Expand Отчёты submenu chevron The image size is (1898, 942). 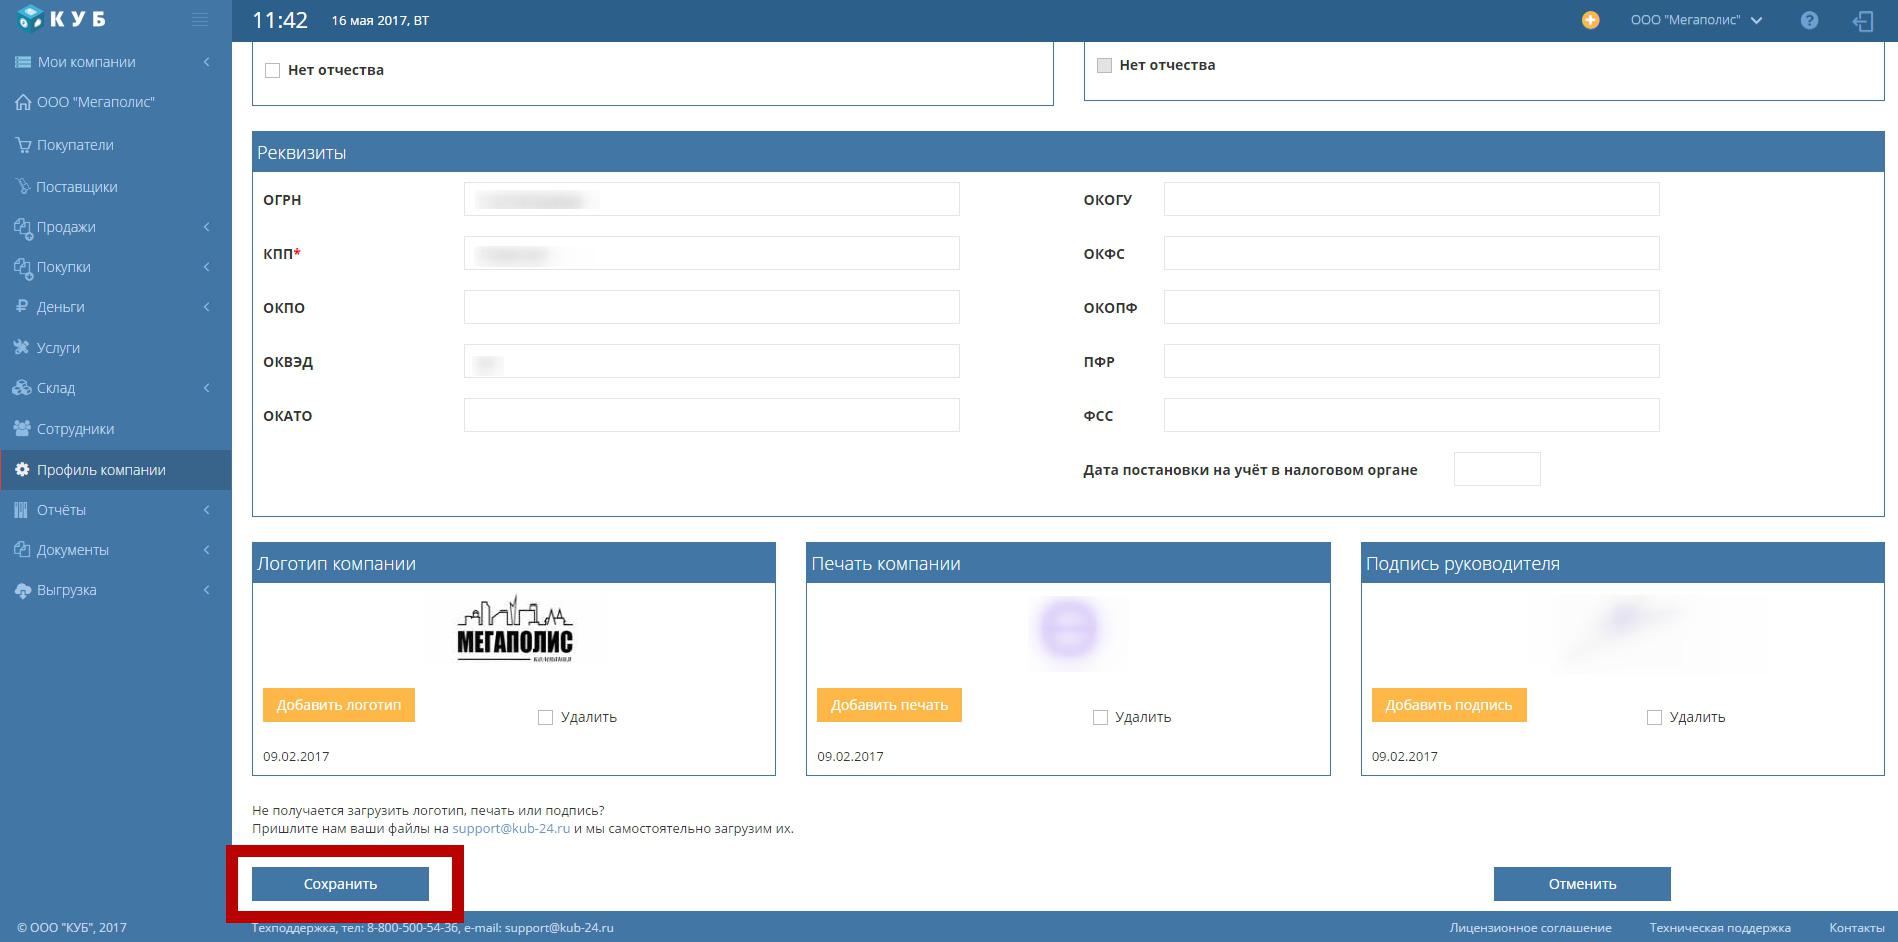click(x=207, y=510)
